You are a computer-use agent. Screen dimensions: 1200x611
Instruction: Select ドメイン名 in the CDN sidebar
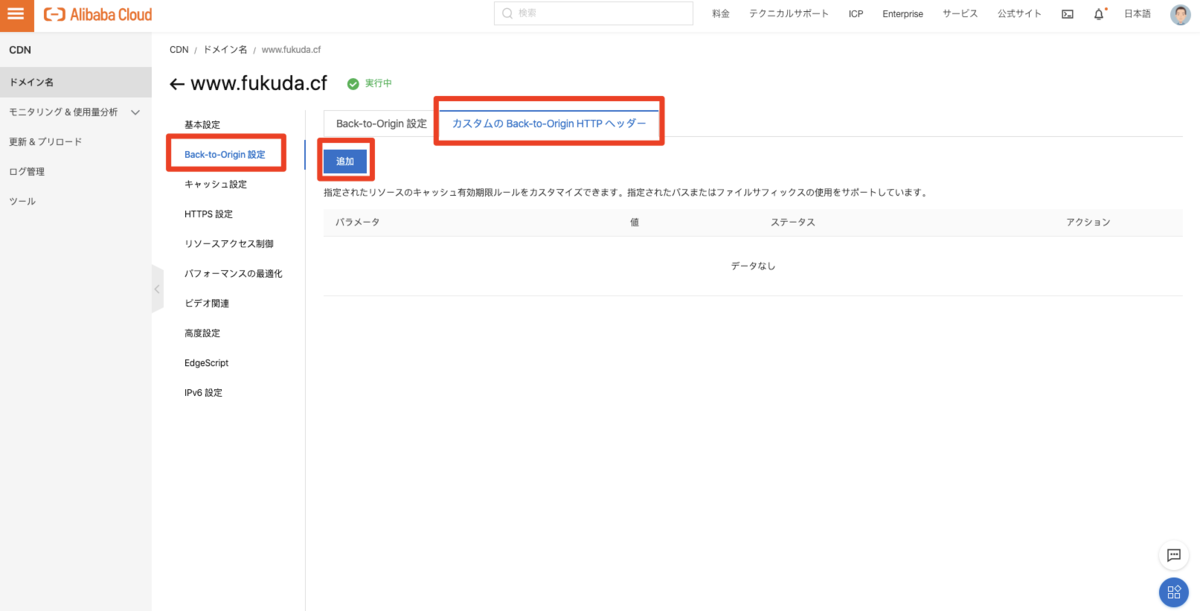[76, 82]
